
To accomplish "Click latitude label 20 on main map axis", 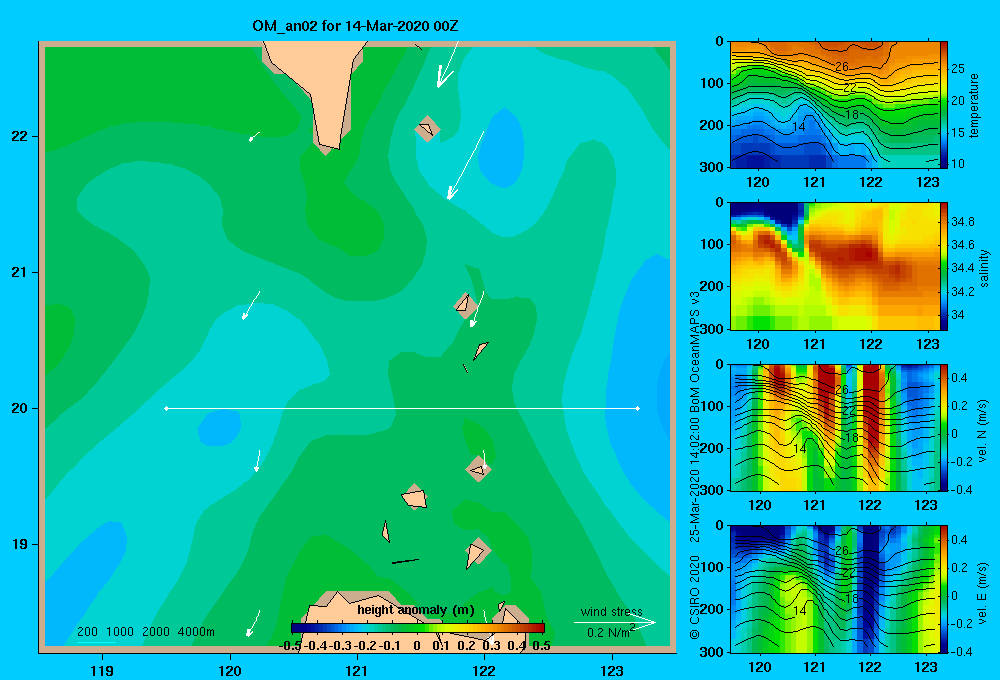I will click(20, 408).
